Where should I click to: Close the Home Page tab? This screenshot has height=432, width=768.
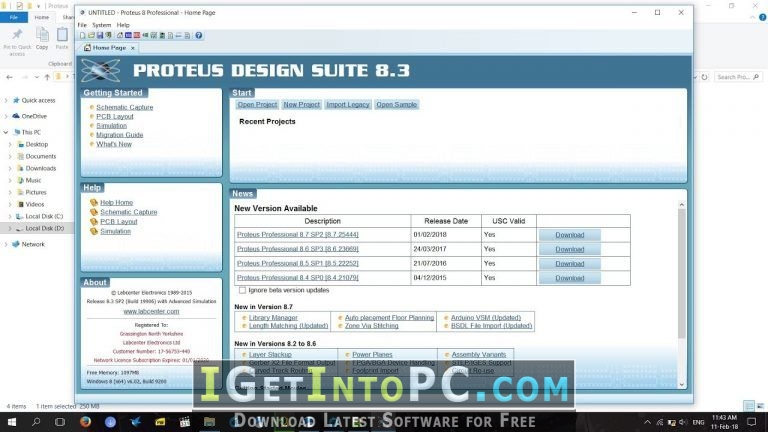click(133, 48)
